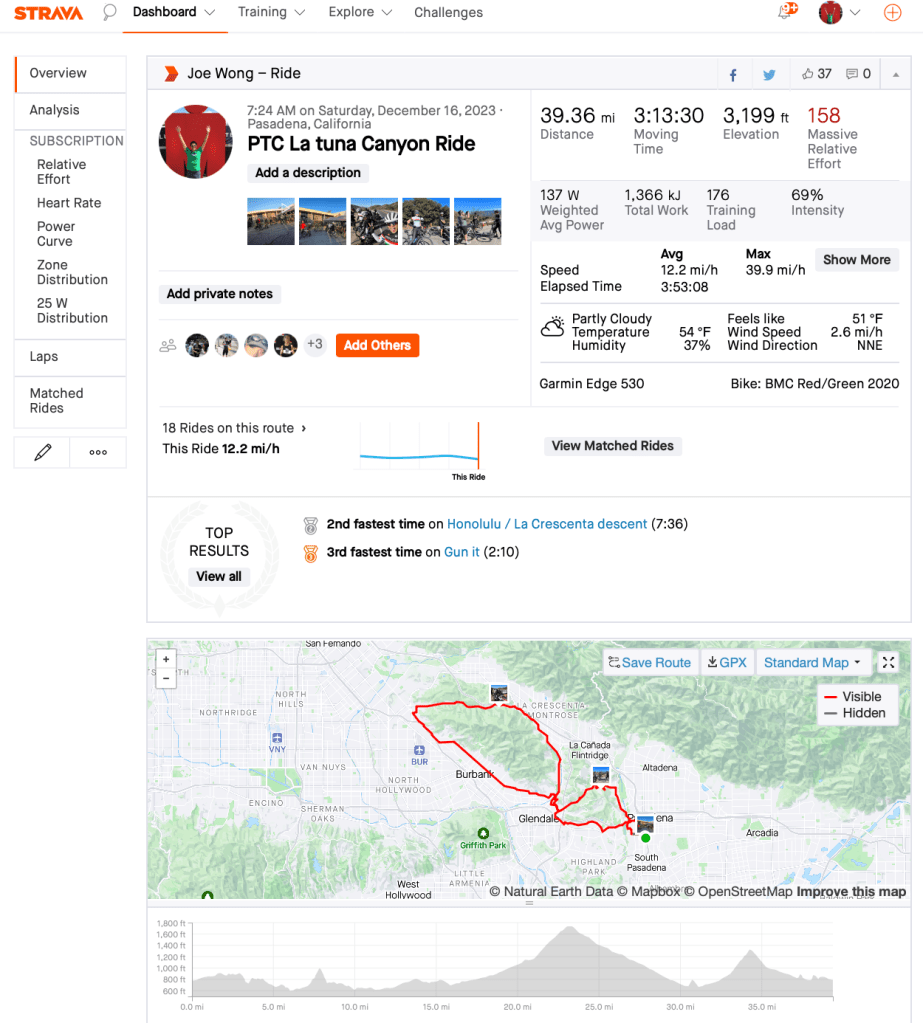
Task: Open the search magnifier icon
Action: (x=110, y=13)
